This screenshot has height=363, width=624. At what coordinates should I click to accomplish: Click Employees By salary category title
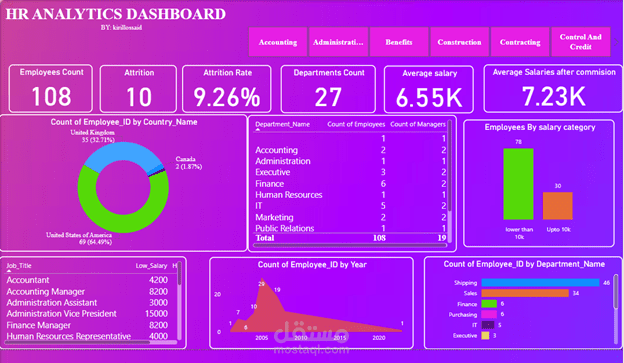coord(540,127)
